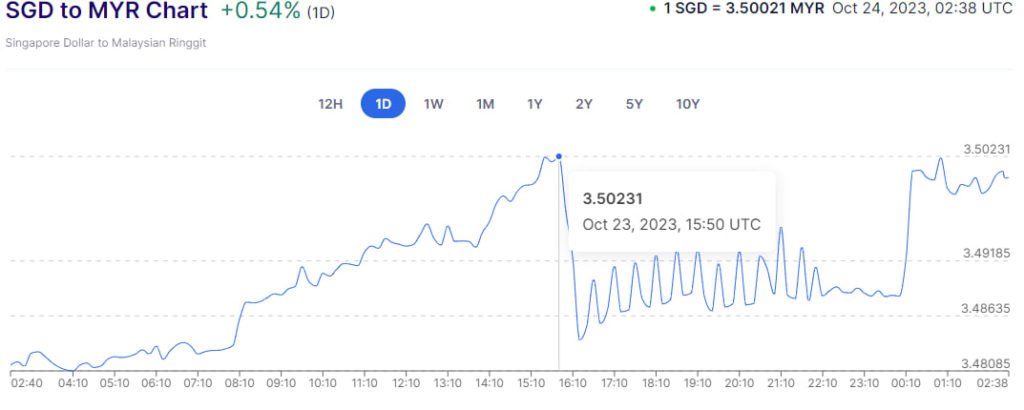Click the +0.54% change value
Image resolution: width=1024 pixels, height=410 pixels.
[x=260, y=12]
